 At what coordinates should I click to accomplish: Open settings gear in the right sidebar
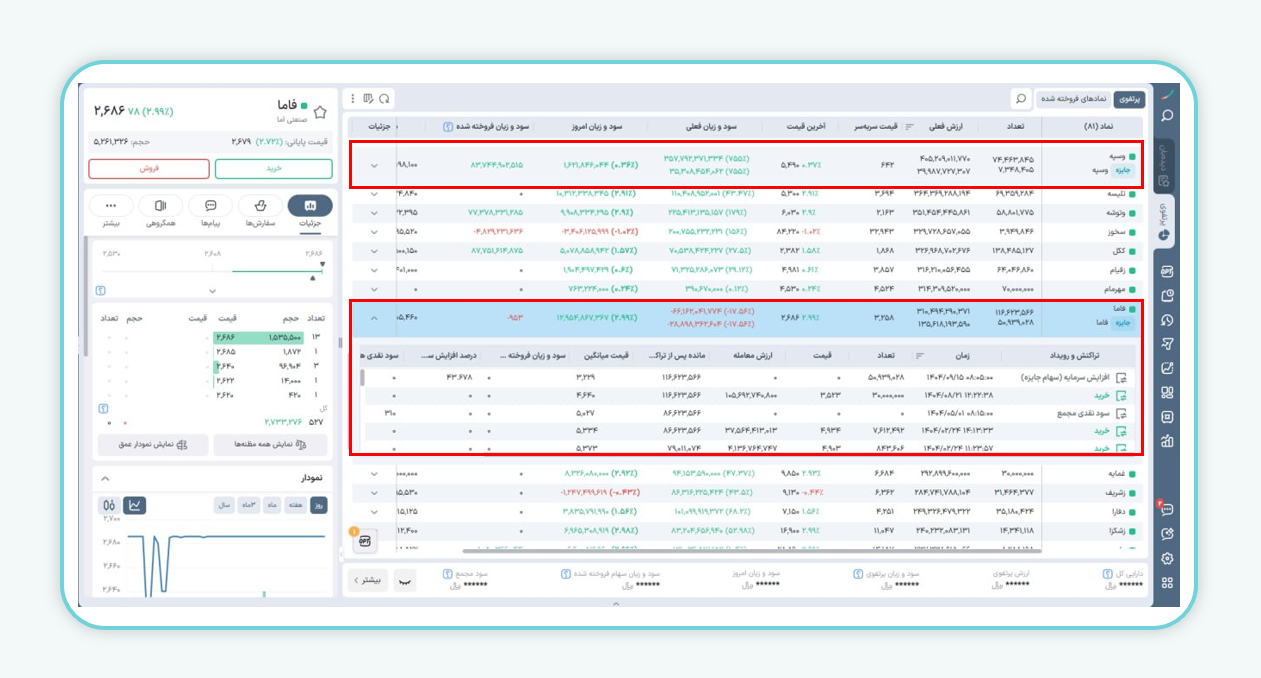coord(1166,558)
